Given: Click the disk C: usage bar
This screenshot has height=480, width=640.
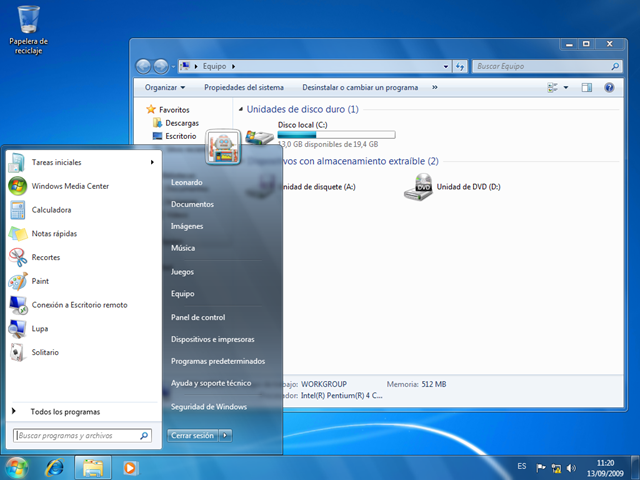Looking at the screenshot, I should (x=336, y=135).
